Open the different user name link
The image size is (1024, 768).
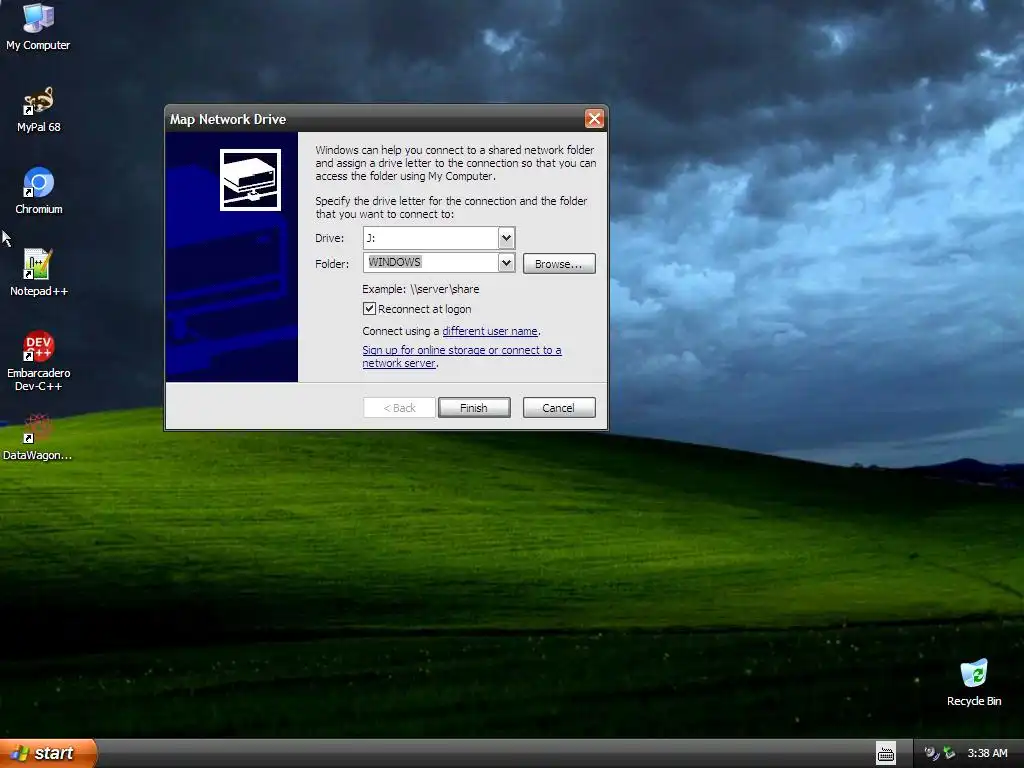point(490,331)
